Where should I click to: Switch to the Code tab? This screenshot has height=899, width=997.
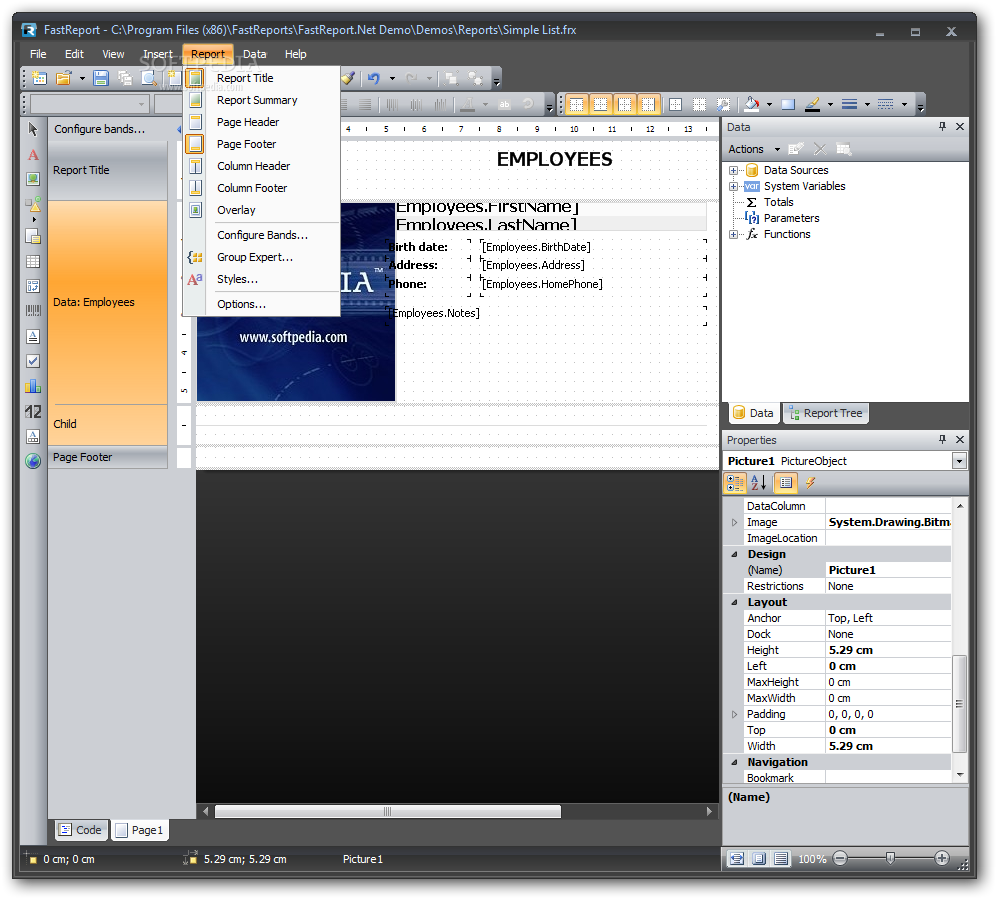click(81, 830)
